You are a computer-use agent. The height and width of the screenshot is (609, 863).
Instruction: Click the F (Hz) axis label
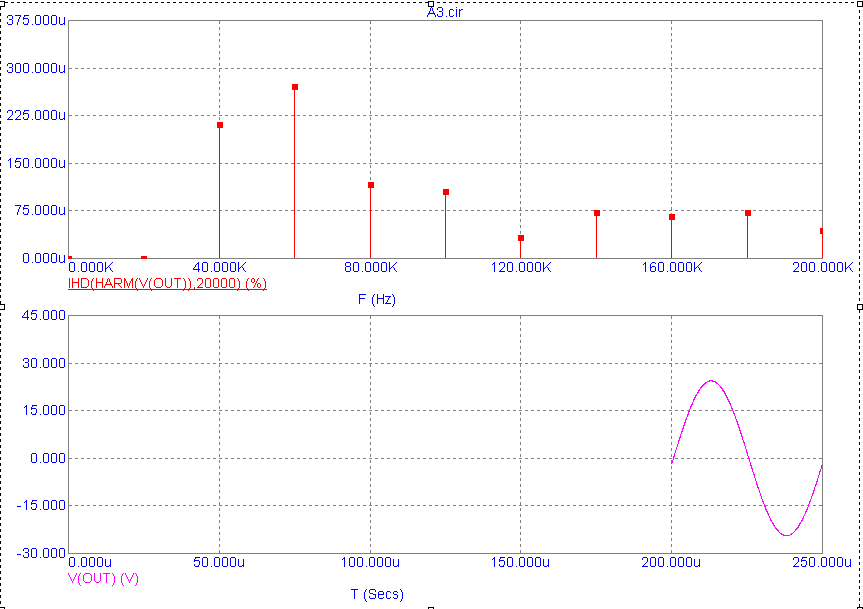click(x=376, y=299)
